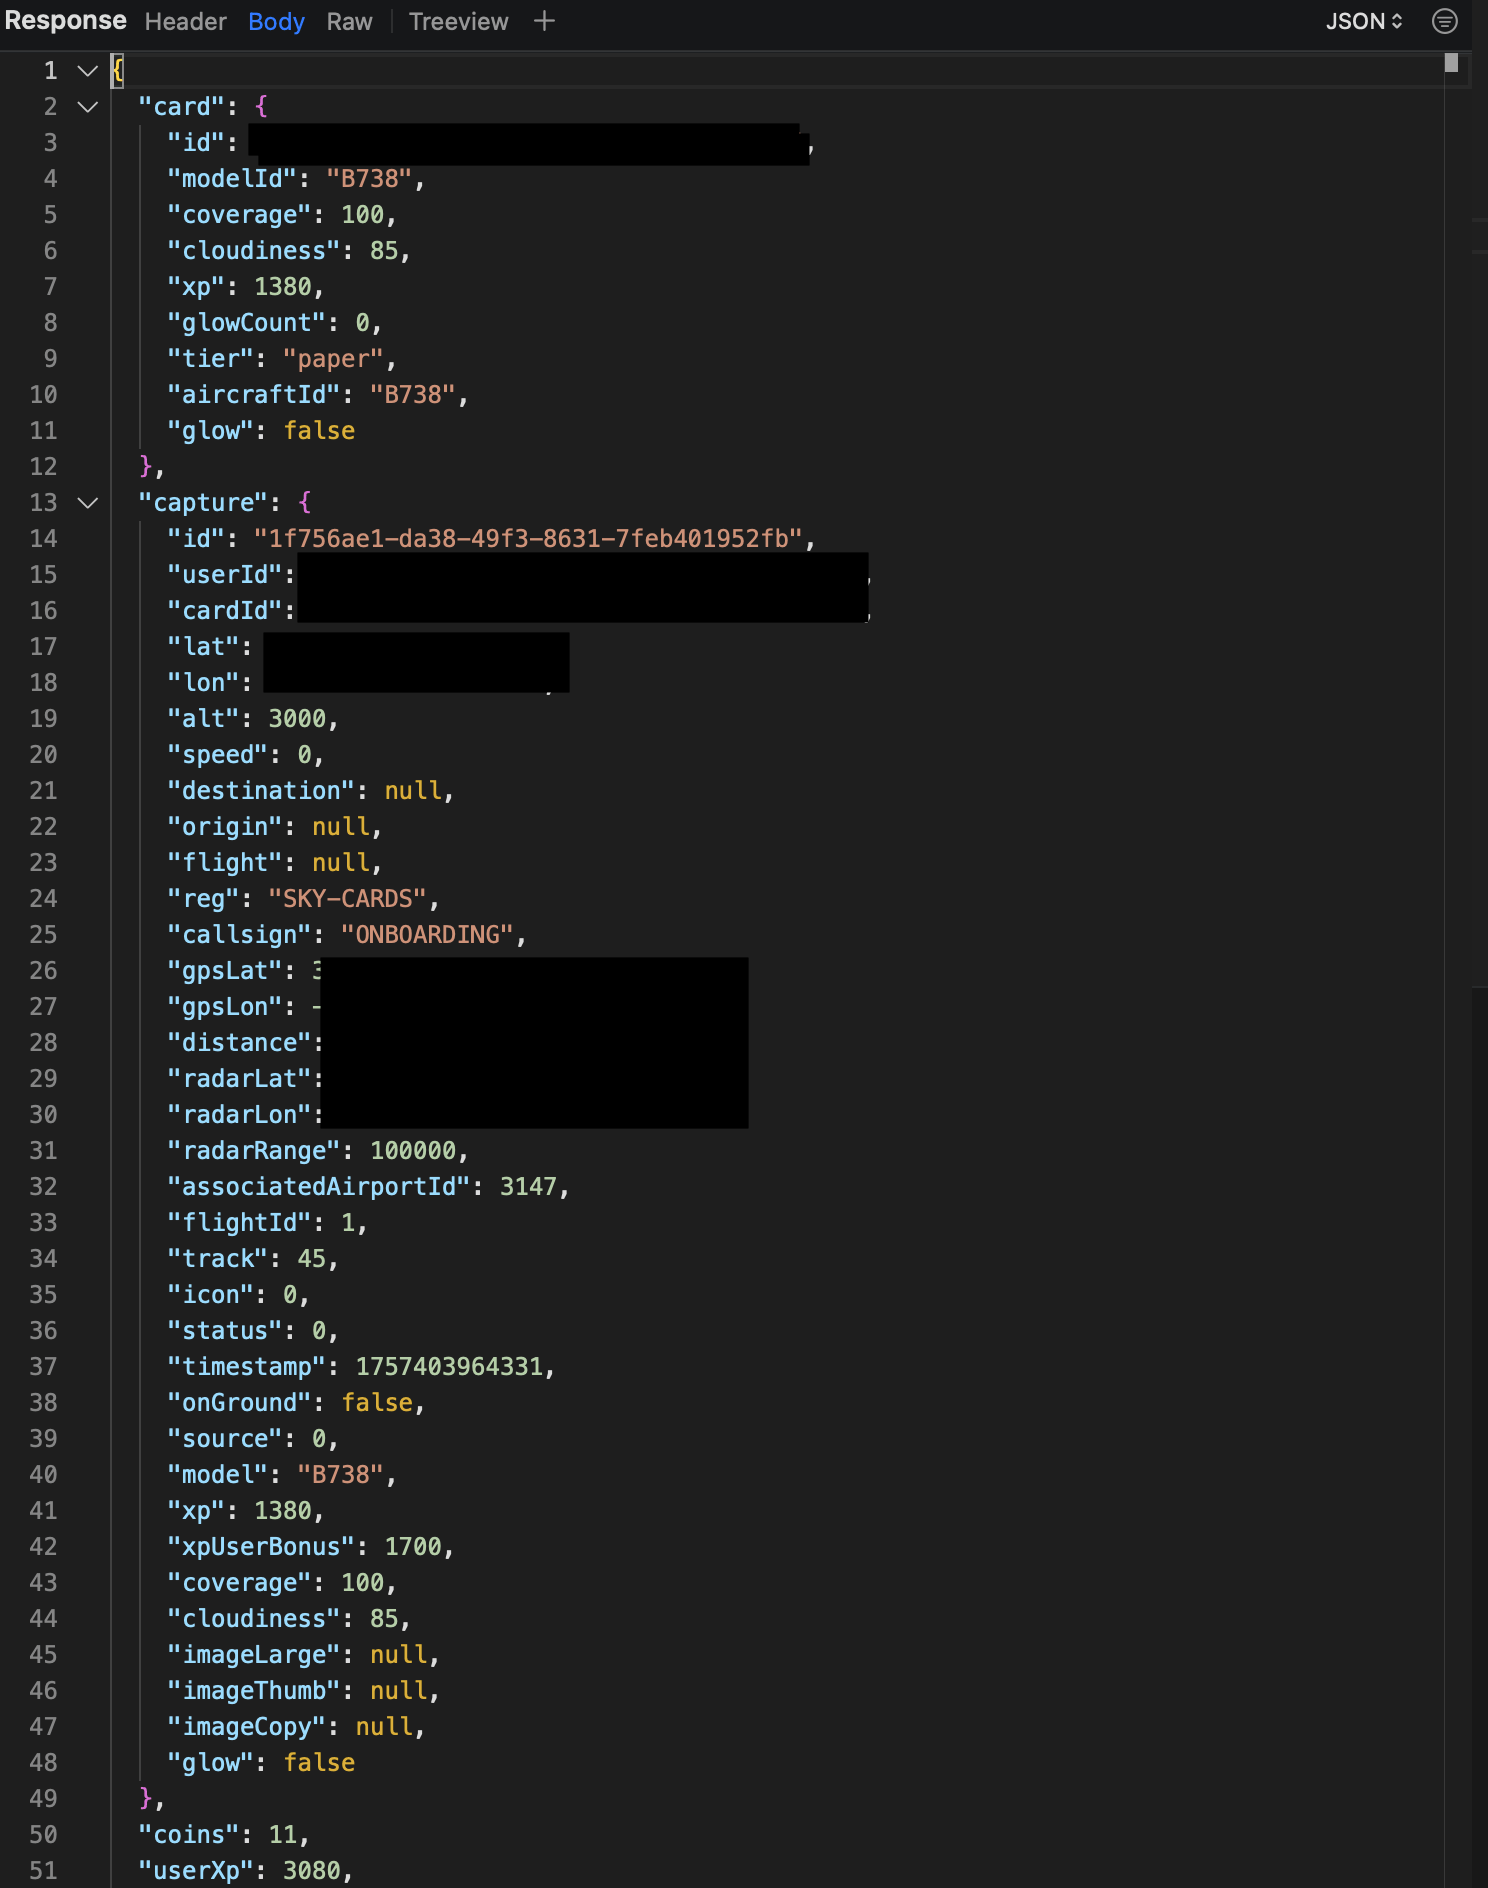Click the "userXp" value 3080
This screenshot has width=1488, height=1888.
(x=311, y=1871)
